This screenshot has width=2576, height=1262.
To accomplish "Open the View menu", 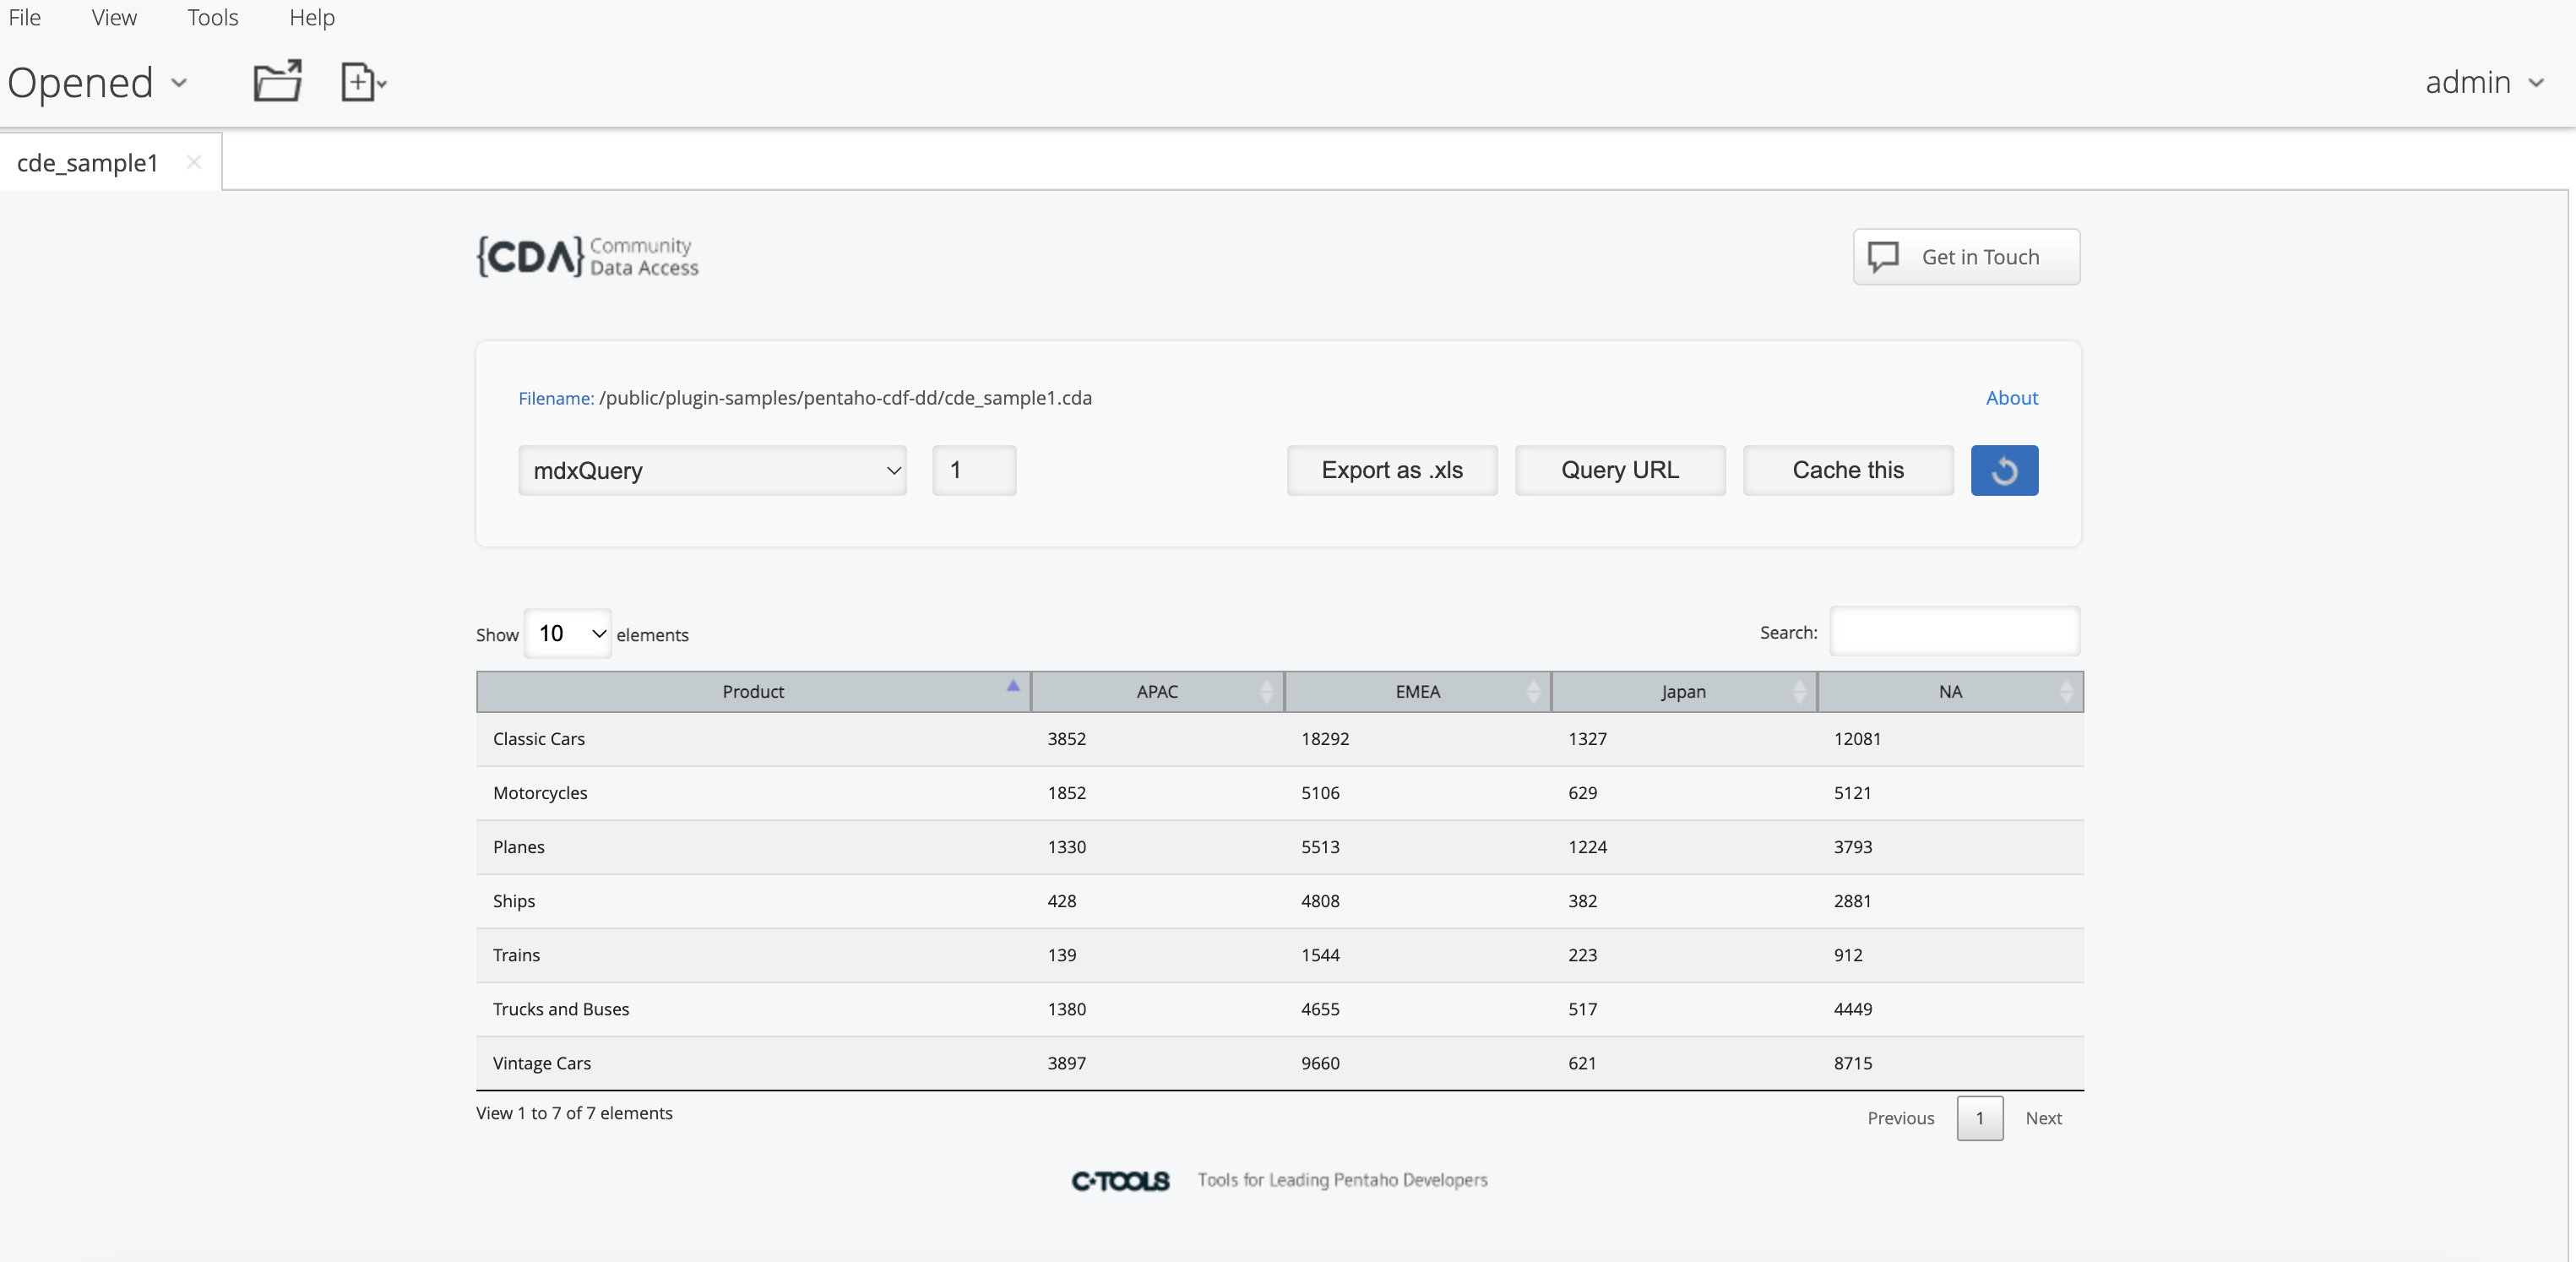I will tap(114, 18).
